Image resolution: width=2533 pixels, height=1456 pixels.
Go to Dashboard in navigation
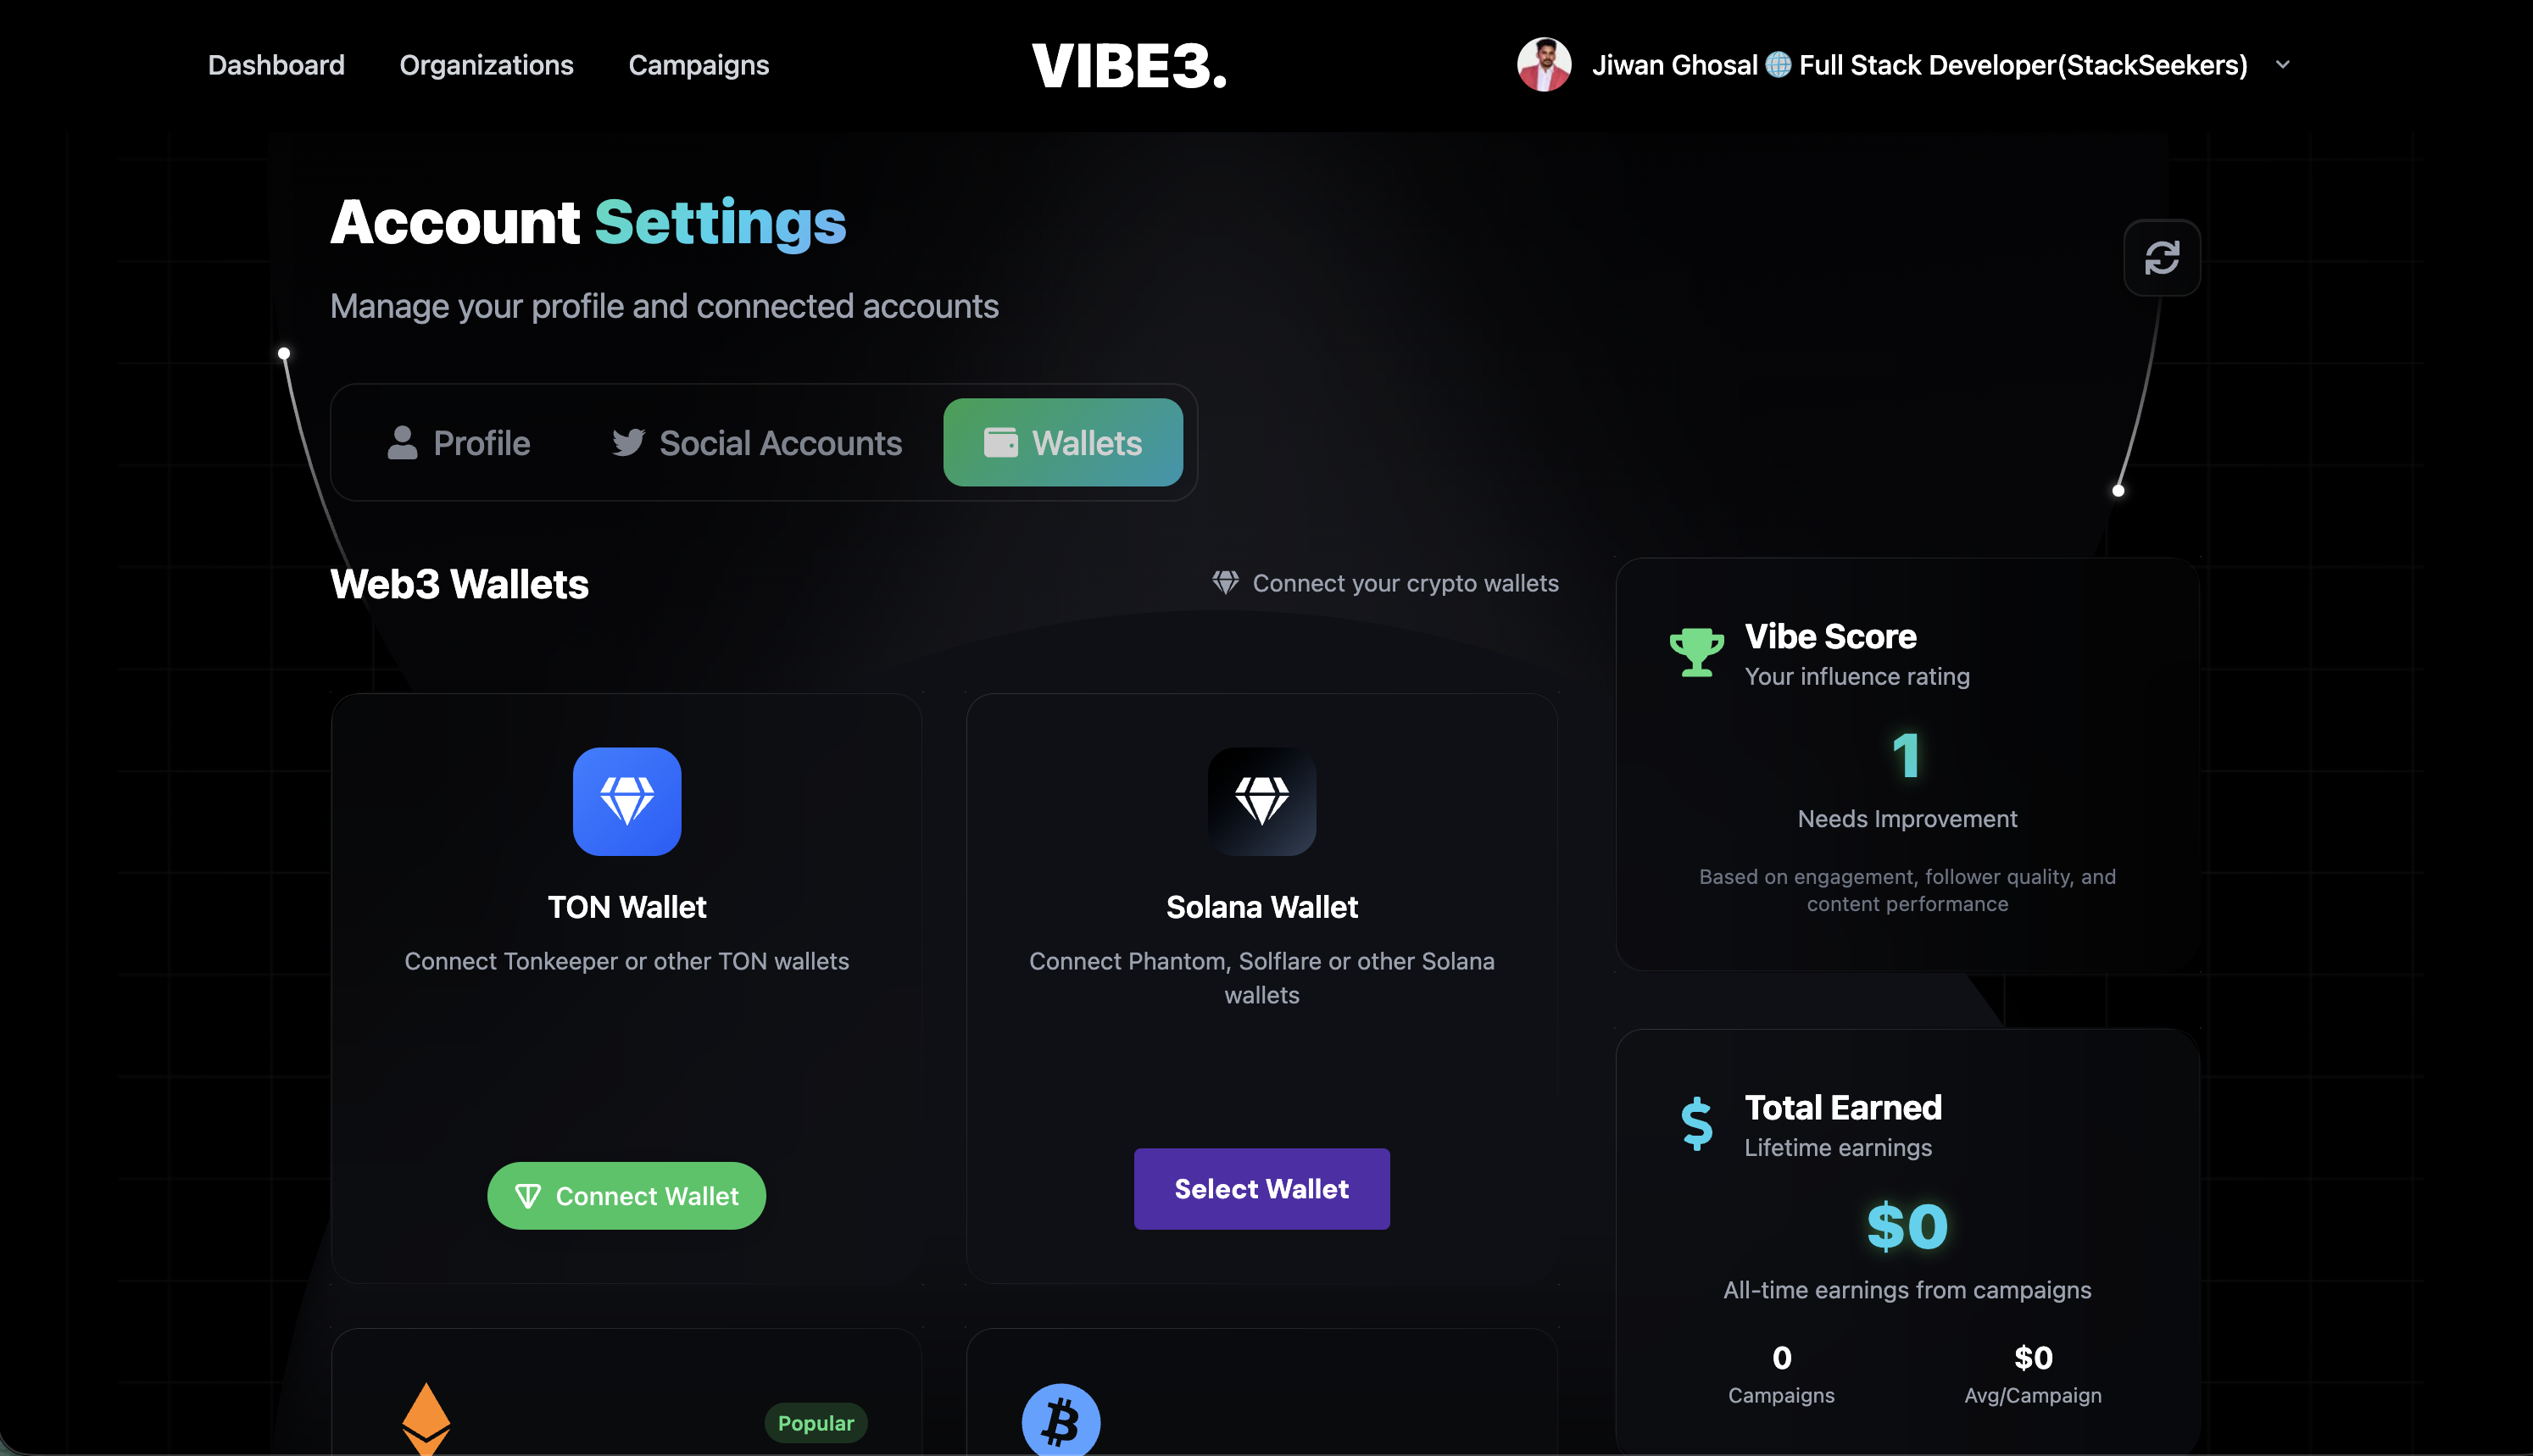[x=276, y=65]
